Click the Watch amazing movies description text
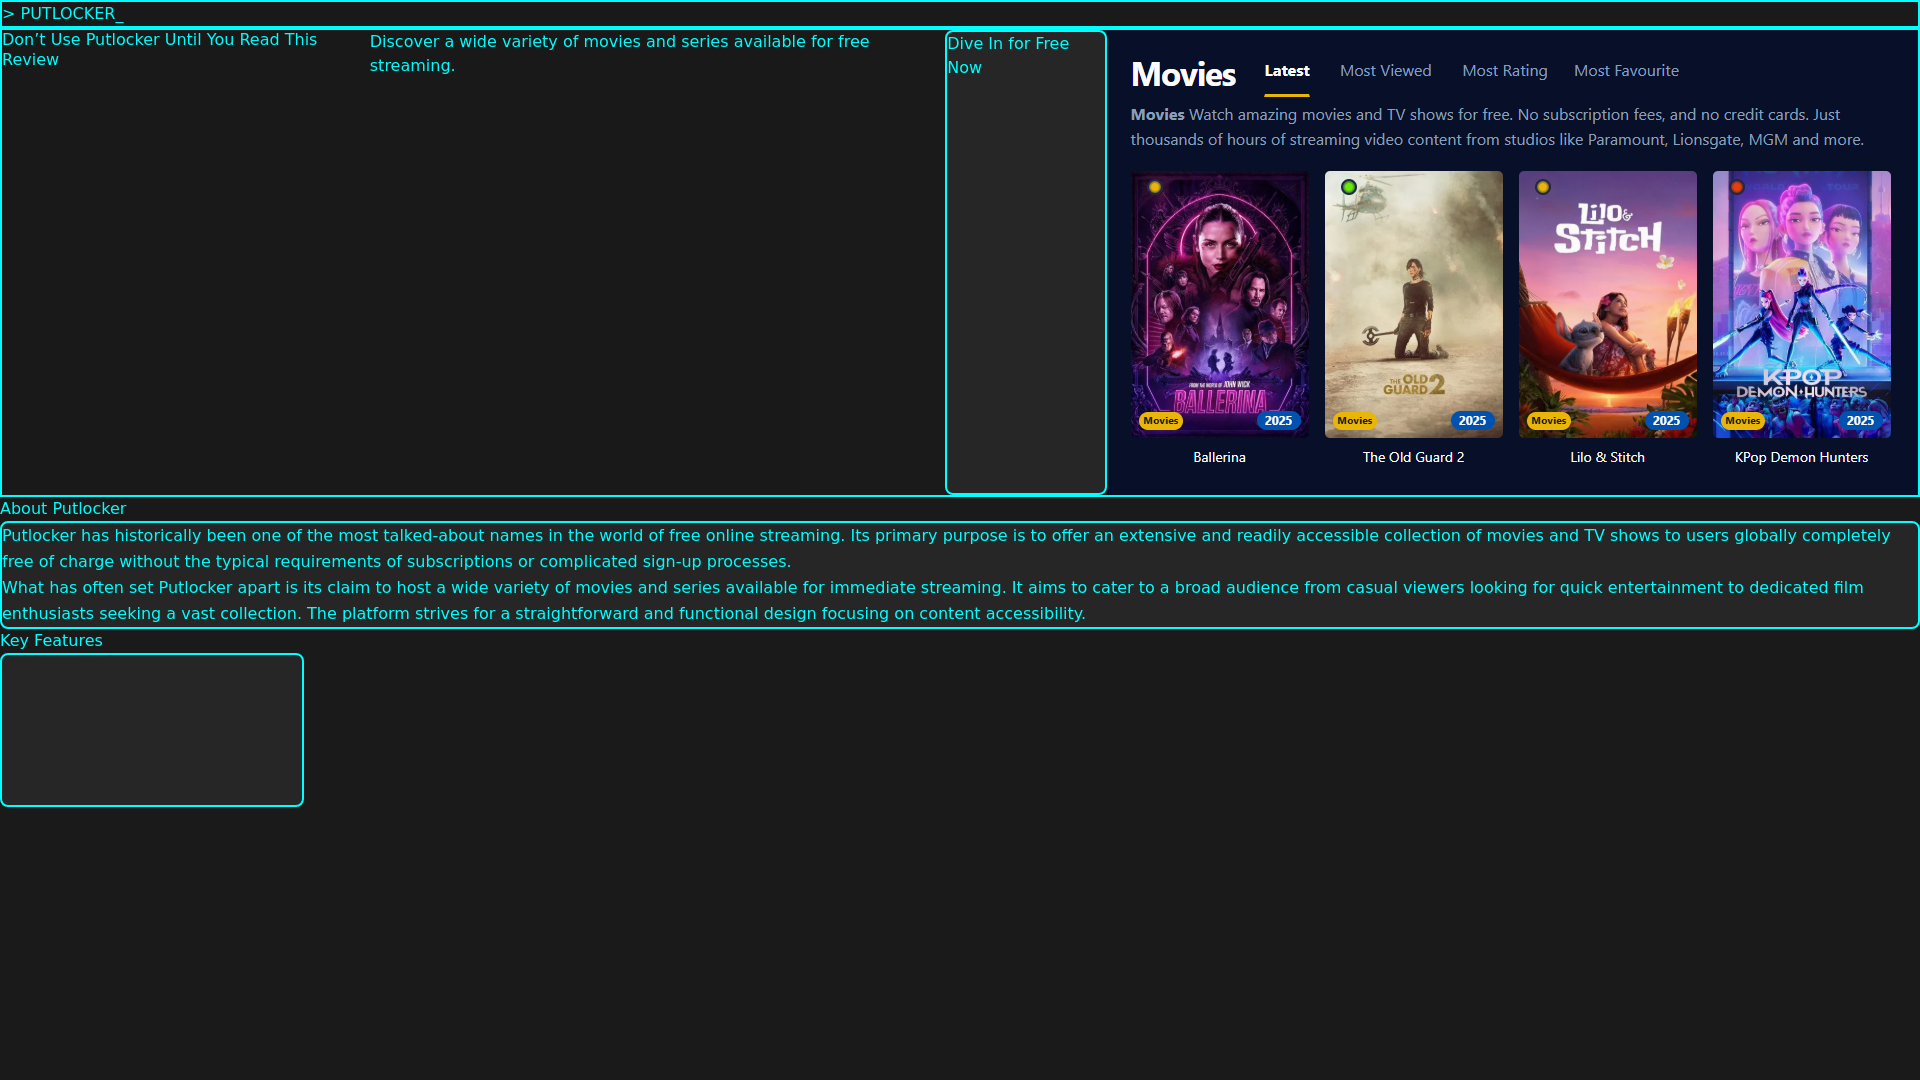1920x1080 pixels. tap(1498, 127)
